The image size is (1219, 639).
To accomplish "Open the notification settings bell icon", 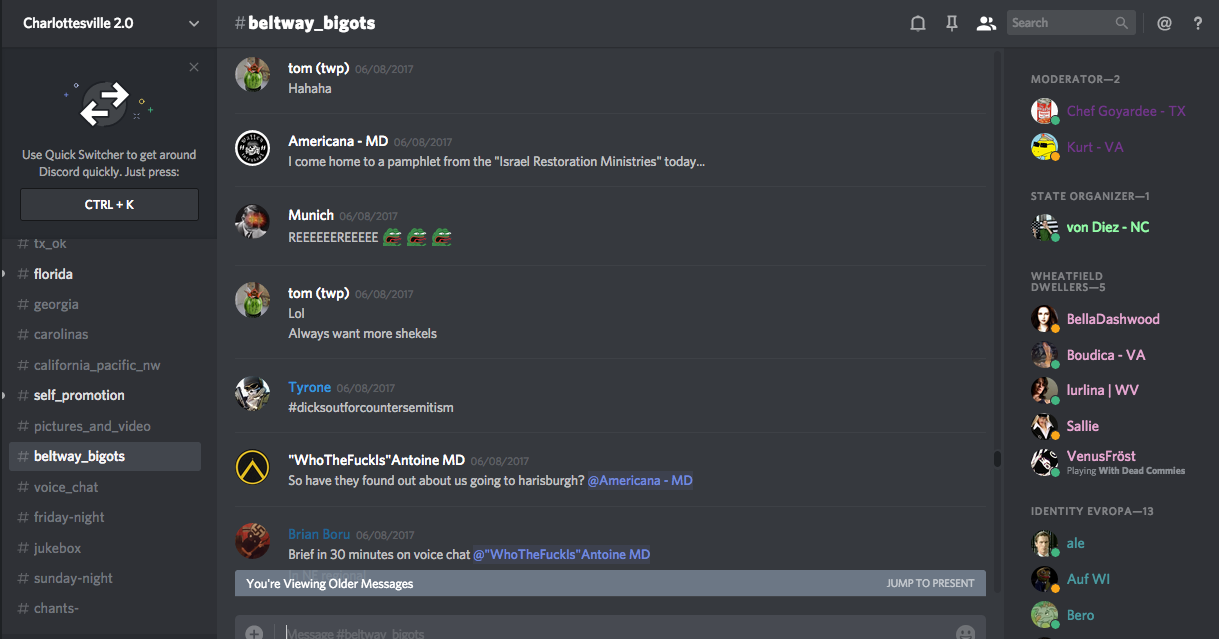I will tap(917, 23).
